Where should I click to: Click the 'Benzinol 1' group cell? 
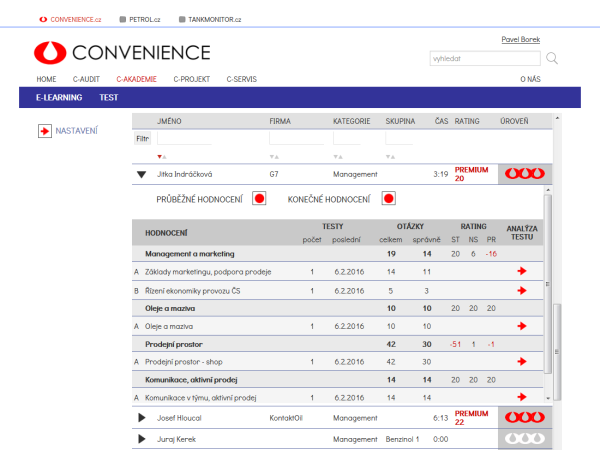point(402,439)
